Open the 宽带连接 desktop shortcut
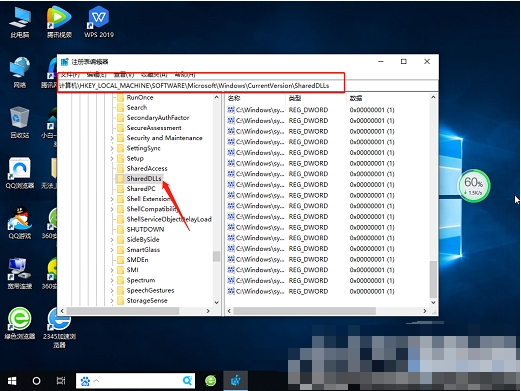The height and width of the screenshot is (391, 521). pyautogui.click(x=19, y=273)
